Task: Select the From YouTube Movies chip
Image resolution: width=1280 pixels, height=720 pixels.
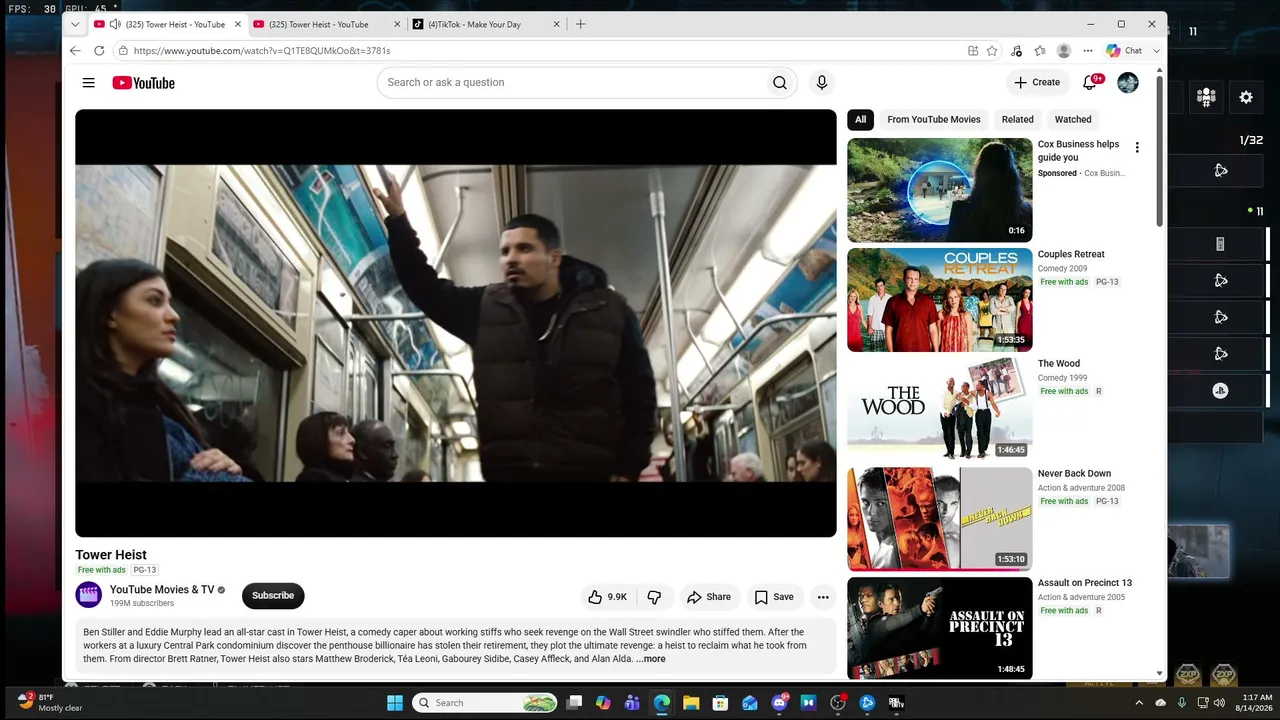Action: 934,119
